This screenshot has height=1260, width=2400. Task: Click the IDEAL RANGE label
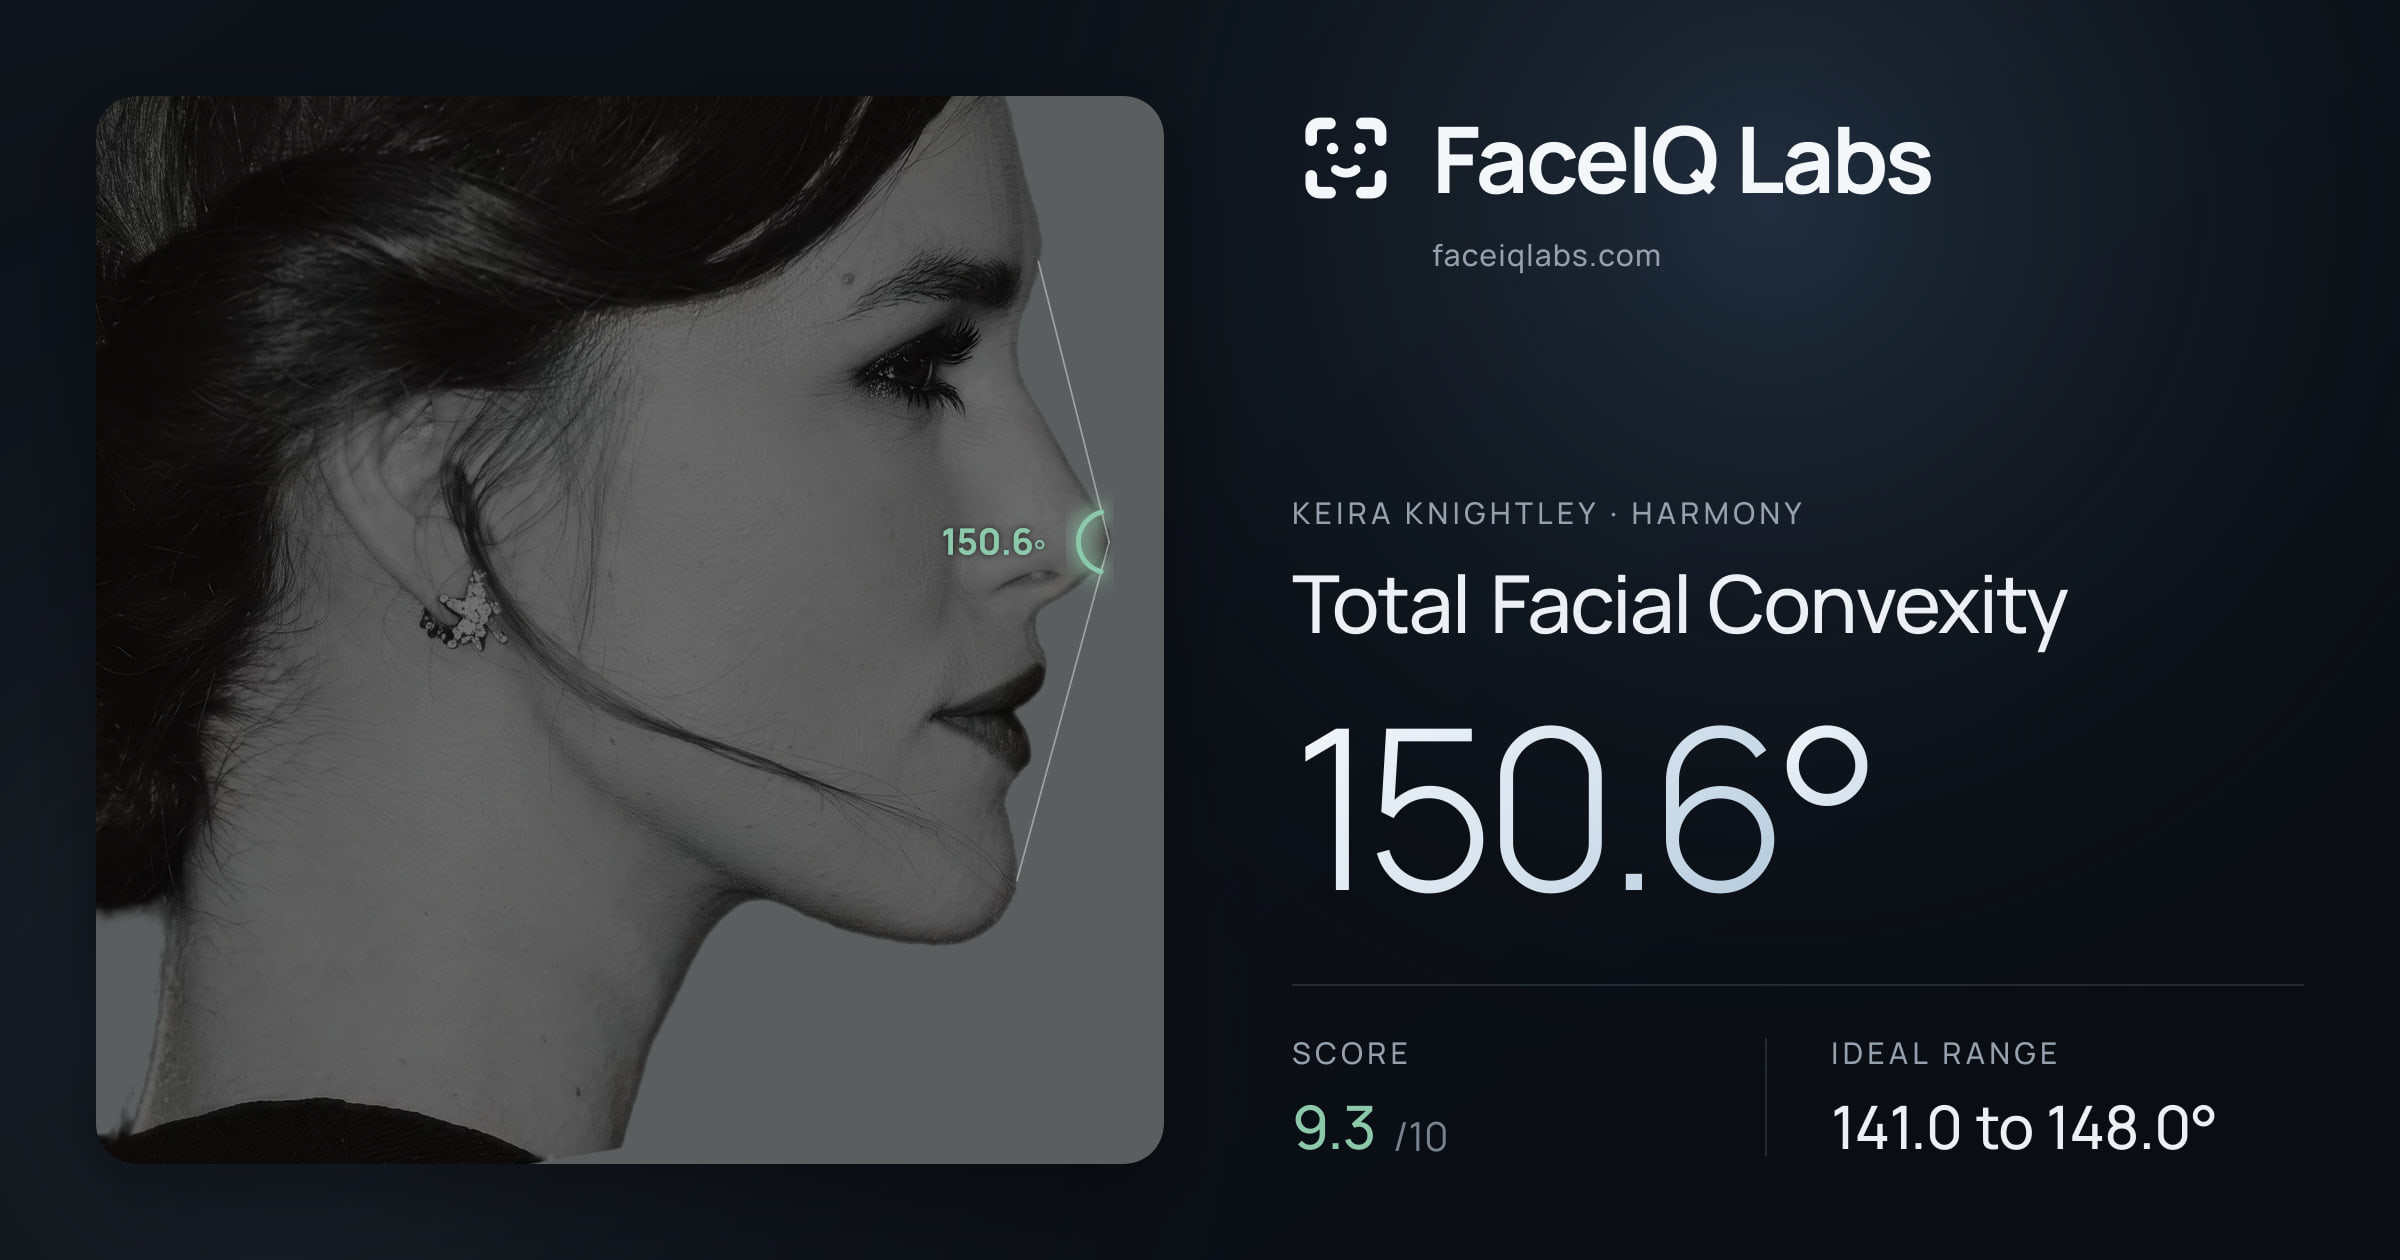[1944, 1054]
